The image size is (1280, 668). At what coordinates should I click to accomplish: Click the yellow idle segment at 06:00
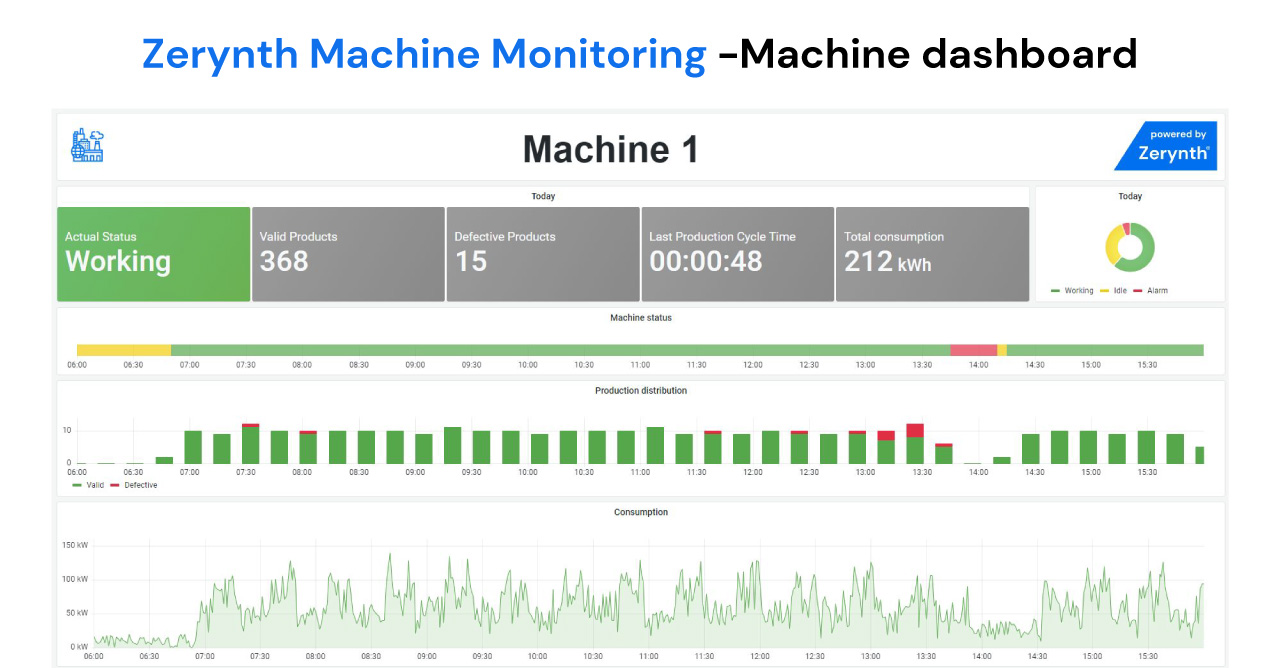click(x=123, y=350)
